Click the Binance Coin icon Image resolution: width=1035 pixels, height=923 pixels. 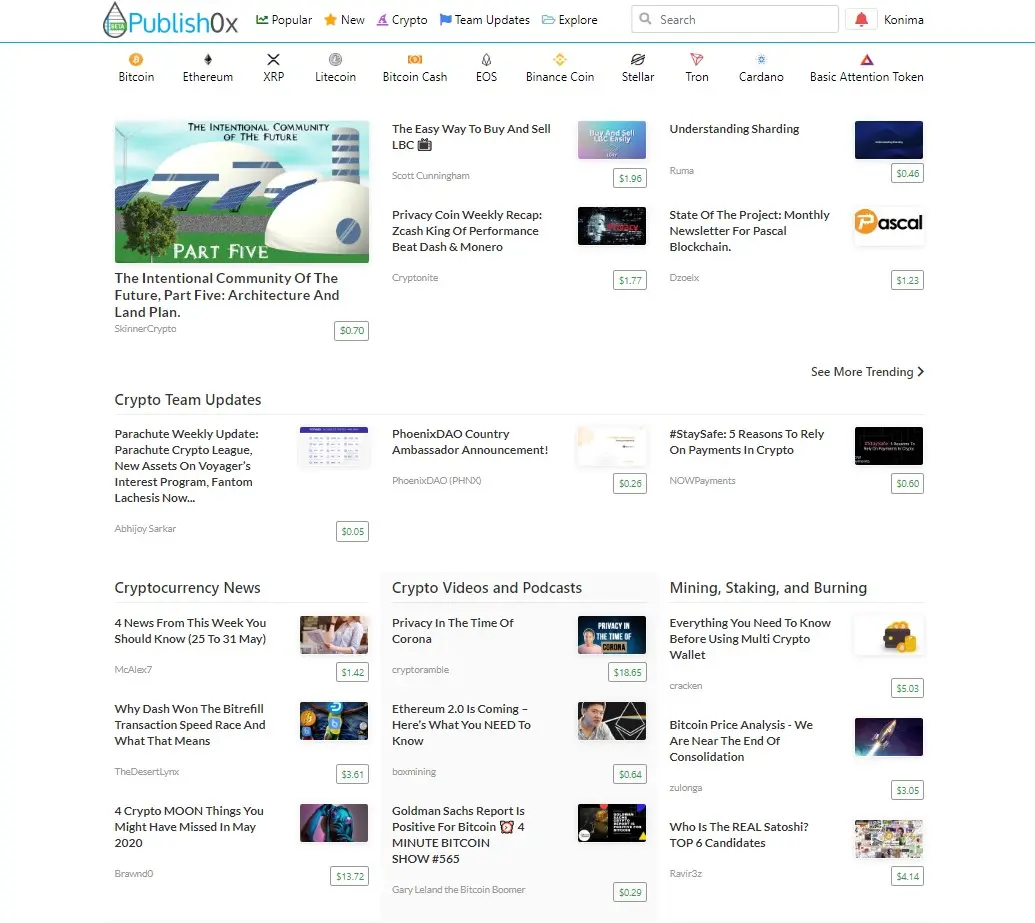(x=560, y=59)
